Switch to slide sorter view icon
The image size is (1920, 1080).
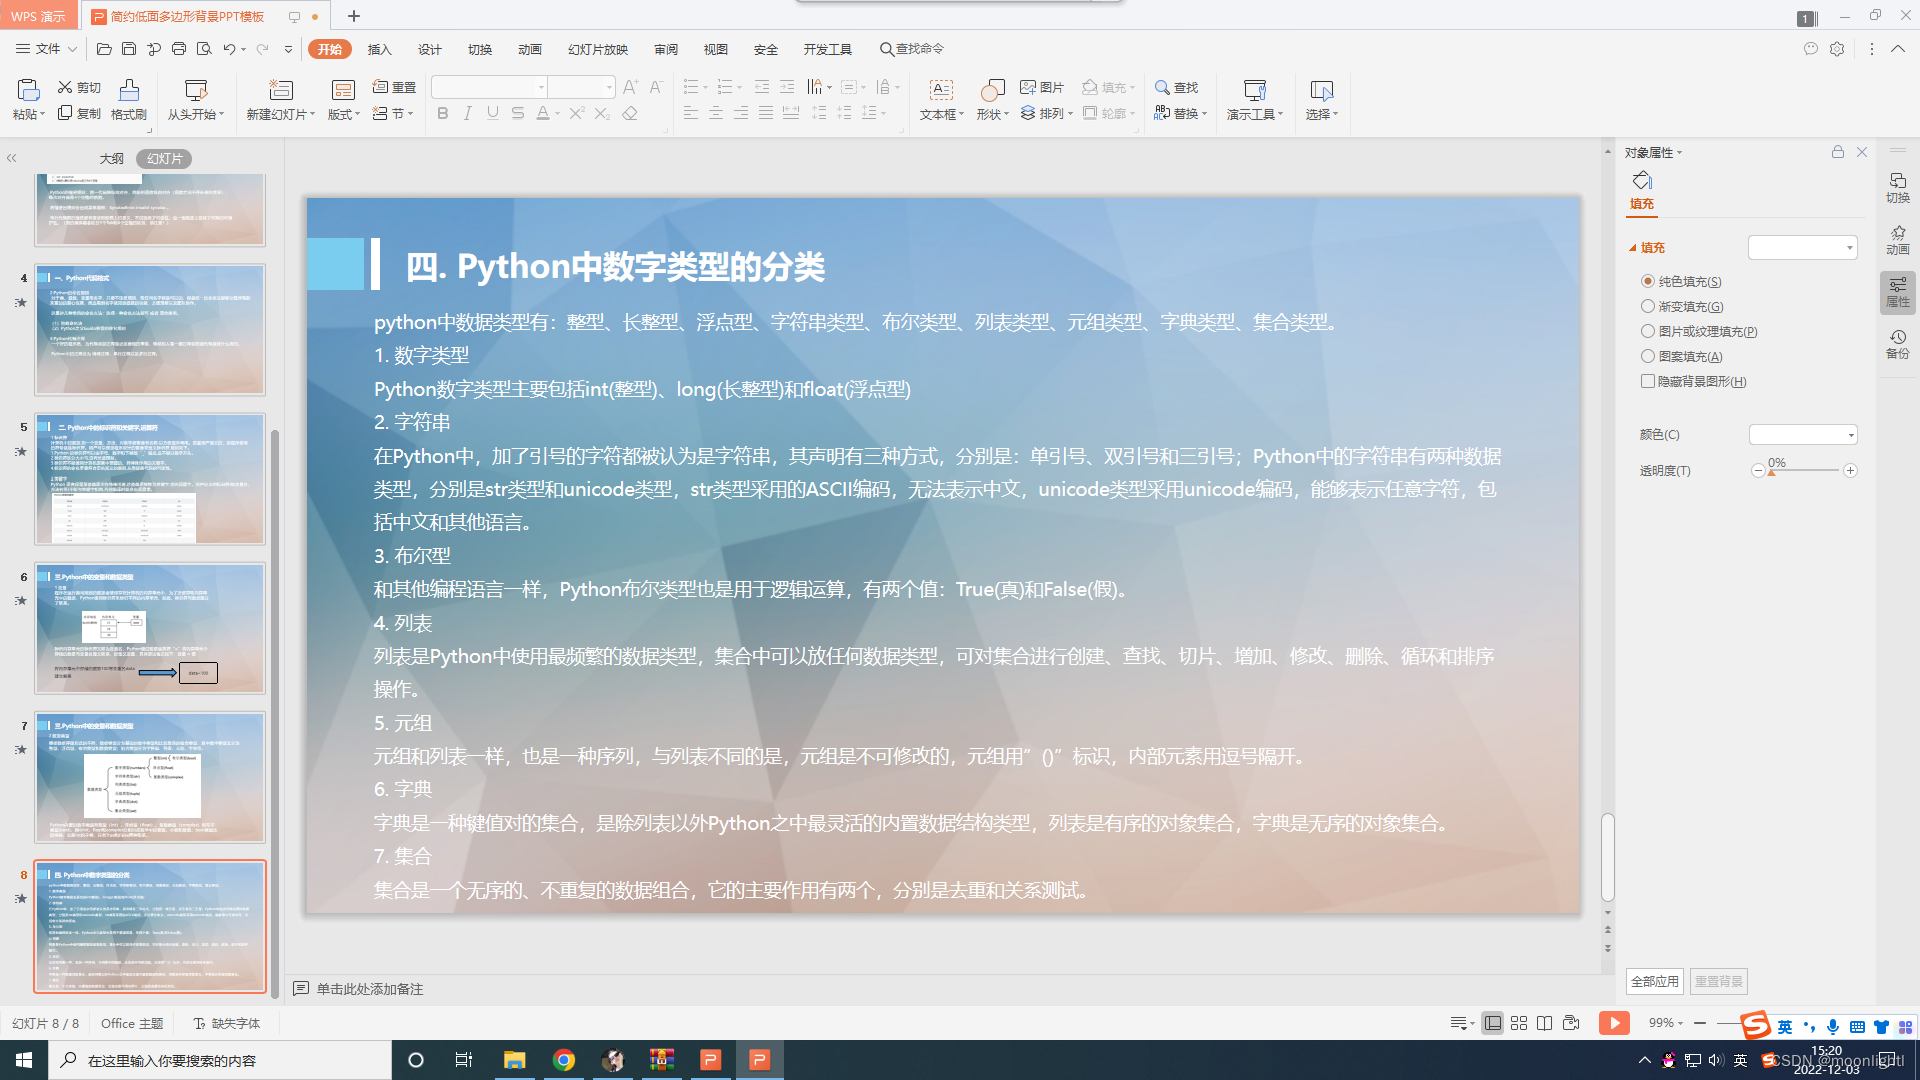tap(1519, 1023)
